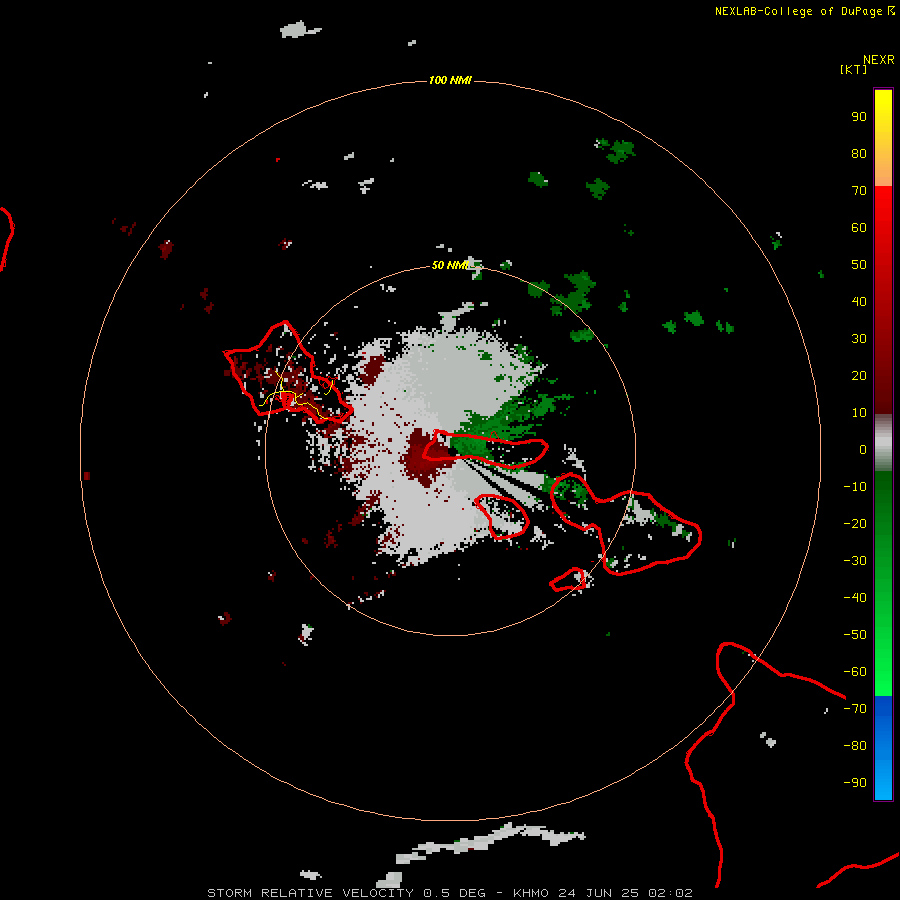Click the -60 value on the velocity scale
Image resolution: width=900 pixels, height=900 pixels.
tap(855, 672)
